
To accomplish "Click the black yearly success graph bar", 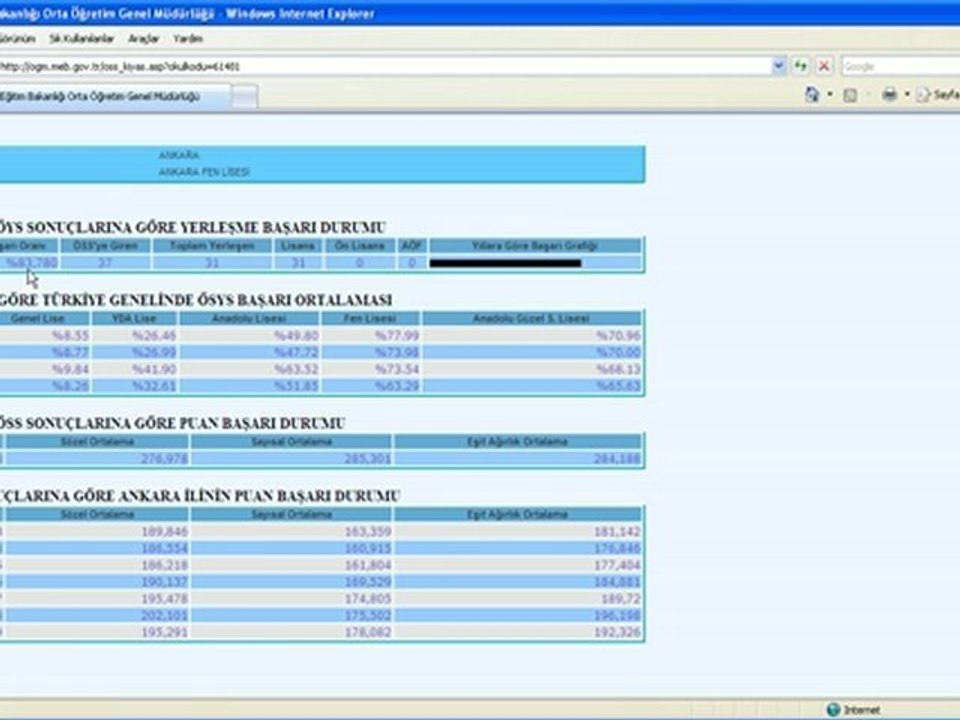I will click(506, 263).
